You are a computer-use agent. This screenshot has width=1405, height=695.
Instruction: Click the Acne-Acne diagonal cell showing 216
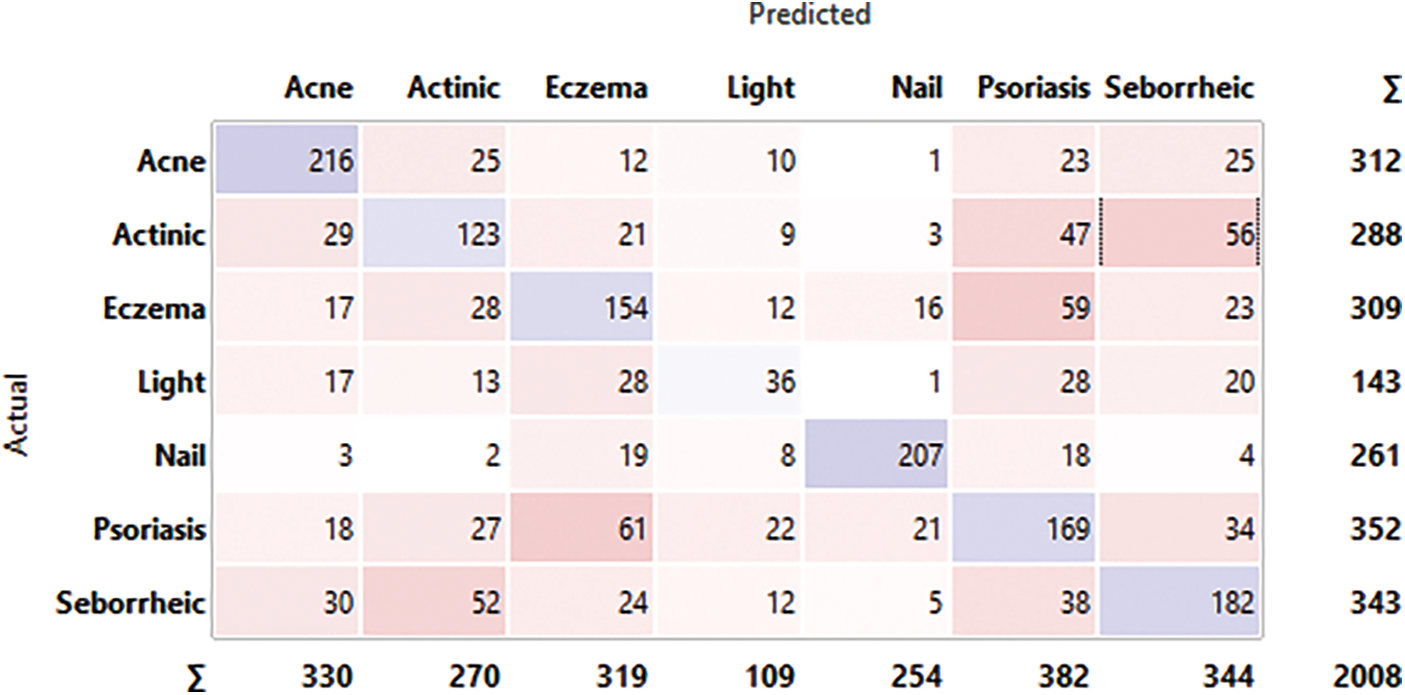(286, 160)
